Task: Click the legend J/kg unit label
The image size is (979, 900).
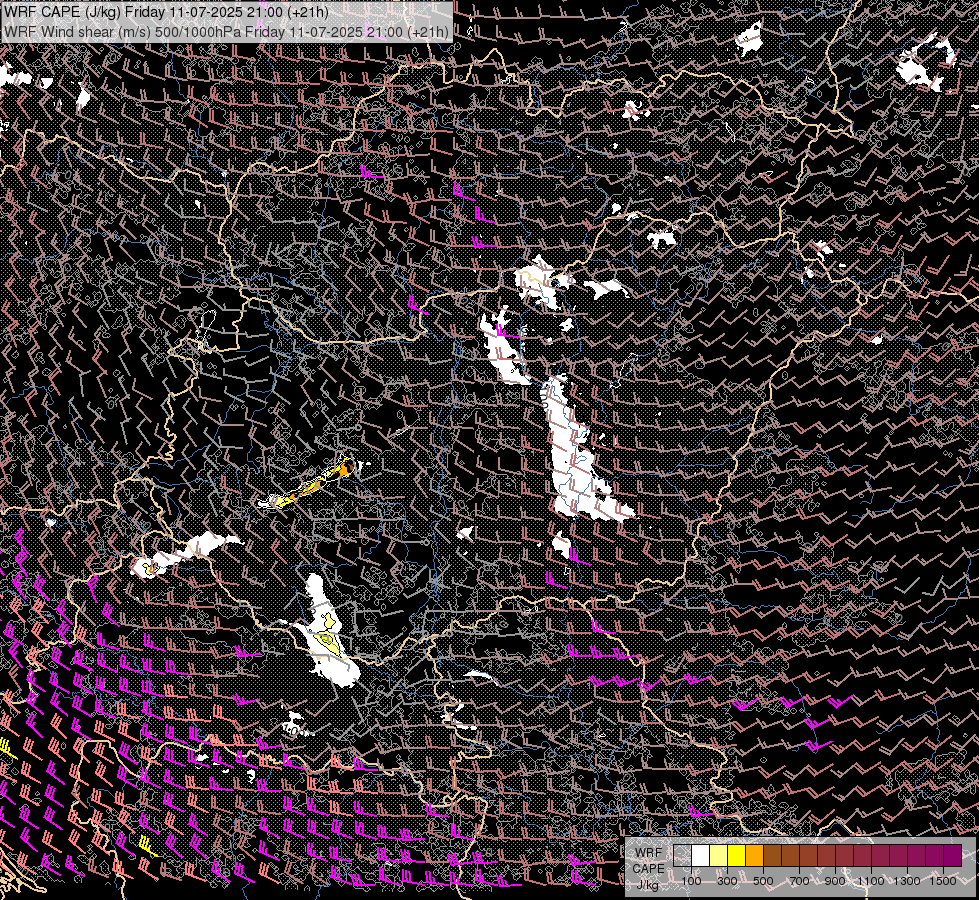Action: (648, 884)
